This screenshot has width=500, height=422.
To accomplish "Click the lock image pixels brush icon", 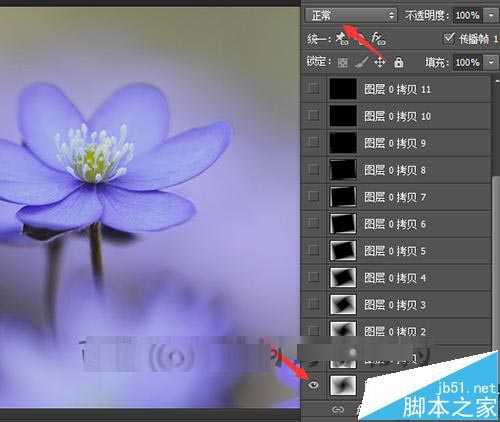I will tap(361, 62).
